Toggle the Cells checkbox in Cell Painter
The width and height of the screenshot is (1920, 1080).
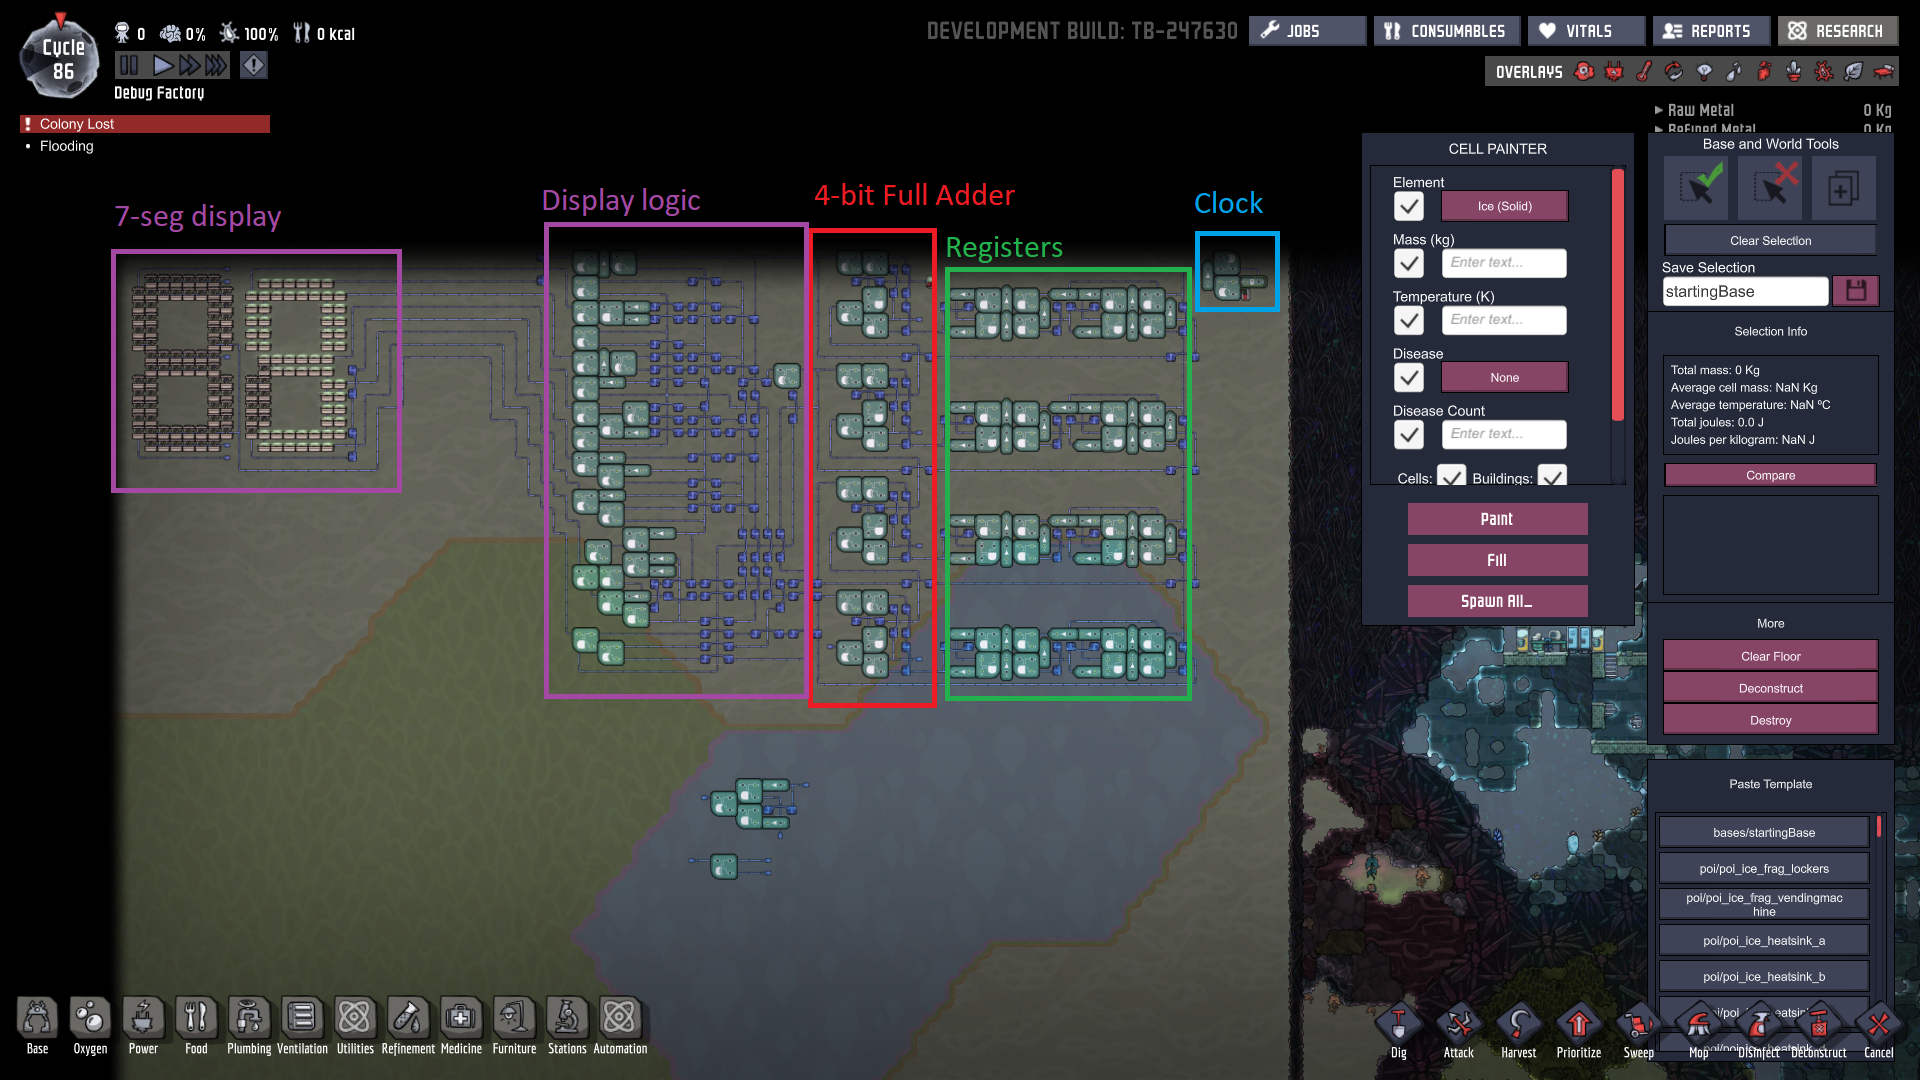[1448, 477]
